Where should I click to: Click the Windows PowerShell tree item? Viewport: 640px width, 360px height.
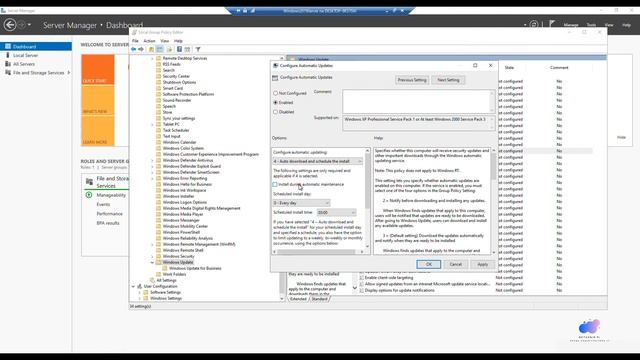tap(181, 232)
